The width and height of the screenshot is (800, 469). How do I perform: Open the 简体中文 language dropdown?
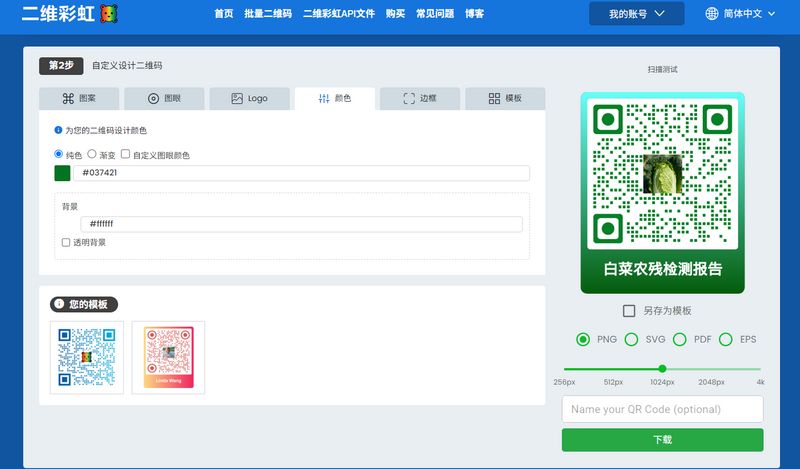(x=740, y=14)
